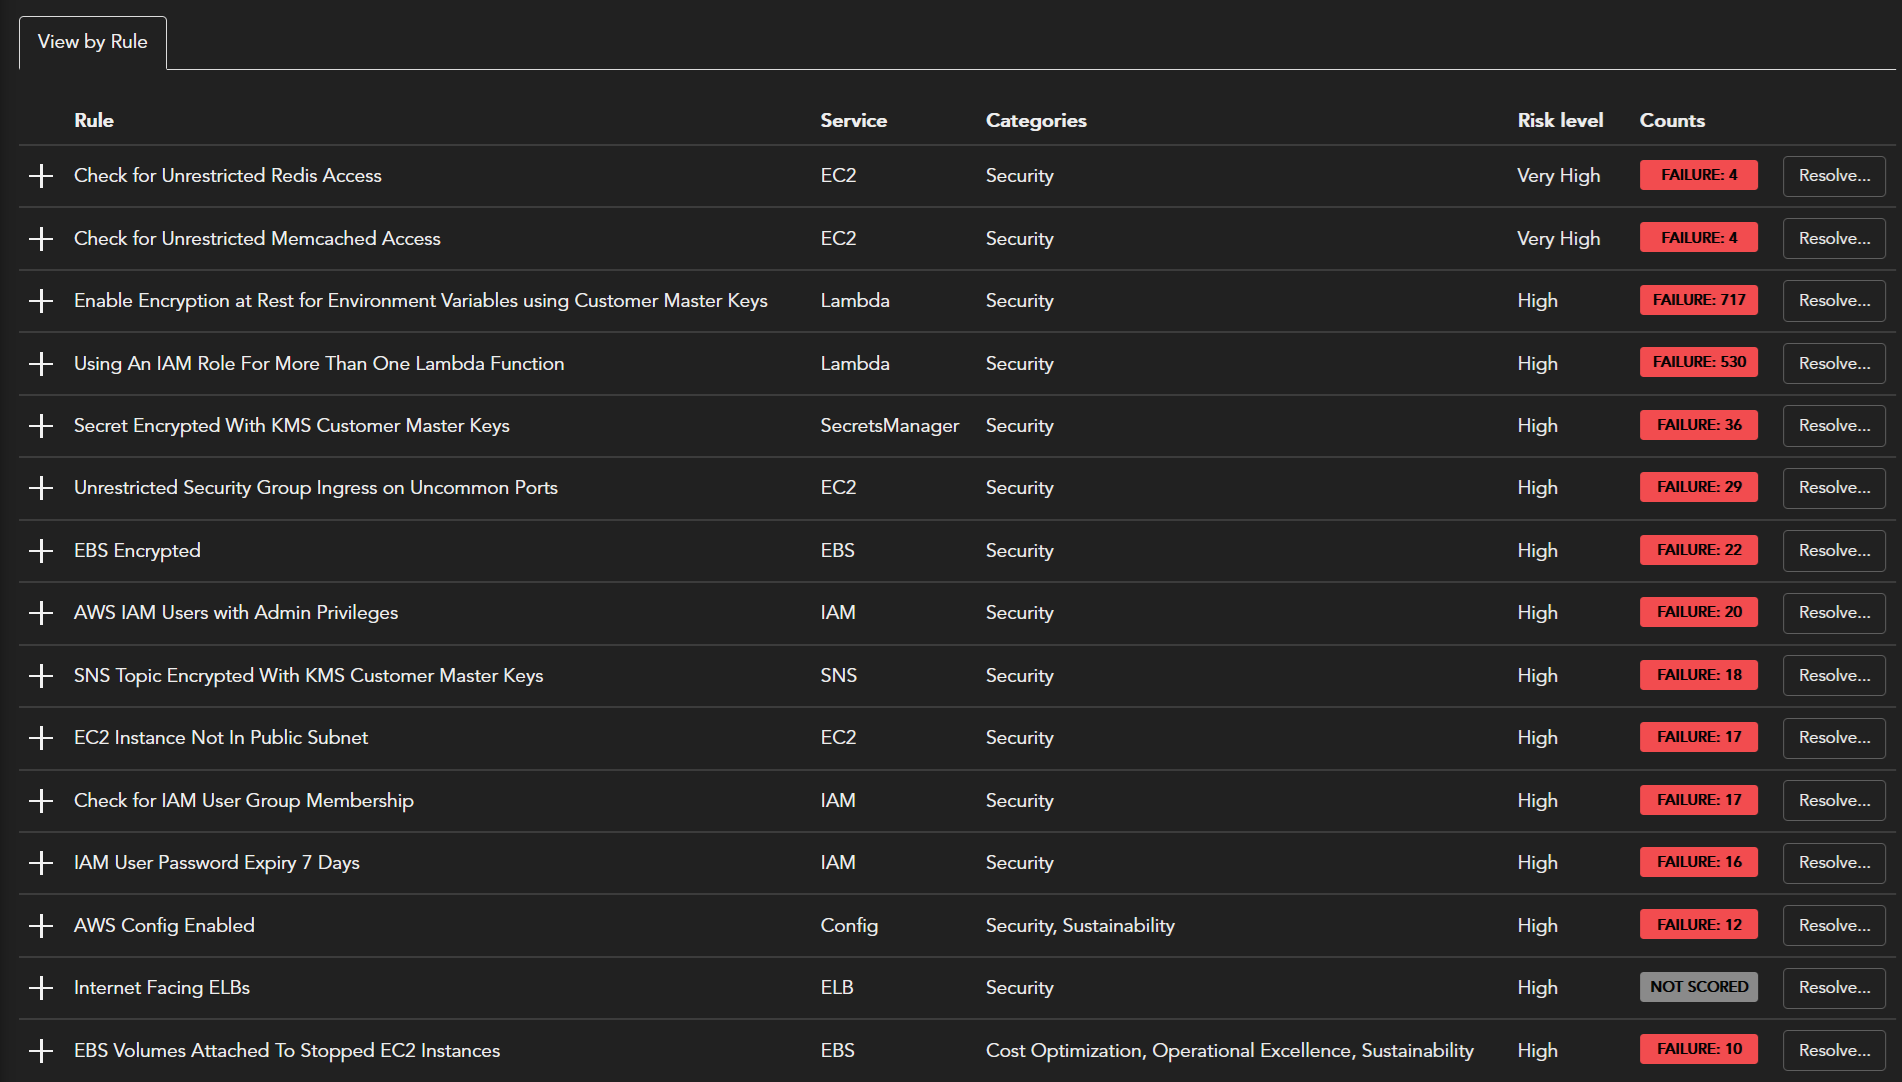Click plus icon beside EBS Encrypted rule
This screenshot has height=1082, width=1902.
point(41,551)
